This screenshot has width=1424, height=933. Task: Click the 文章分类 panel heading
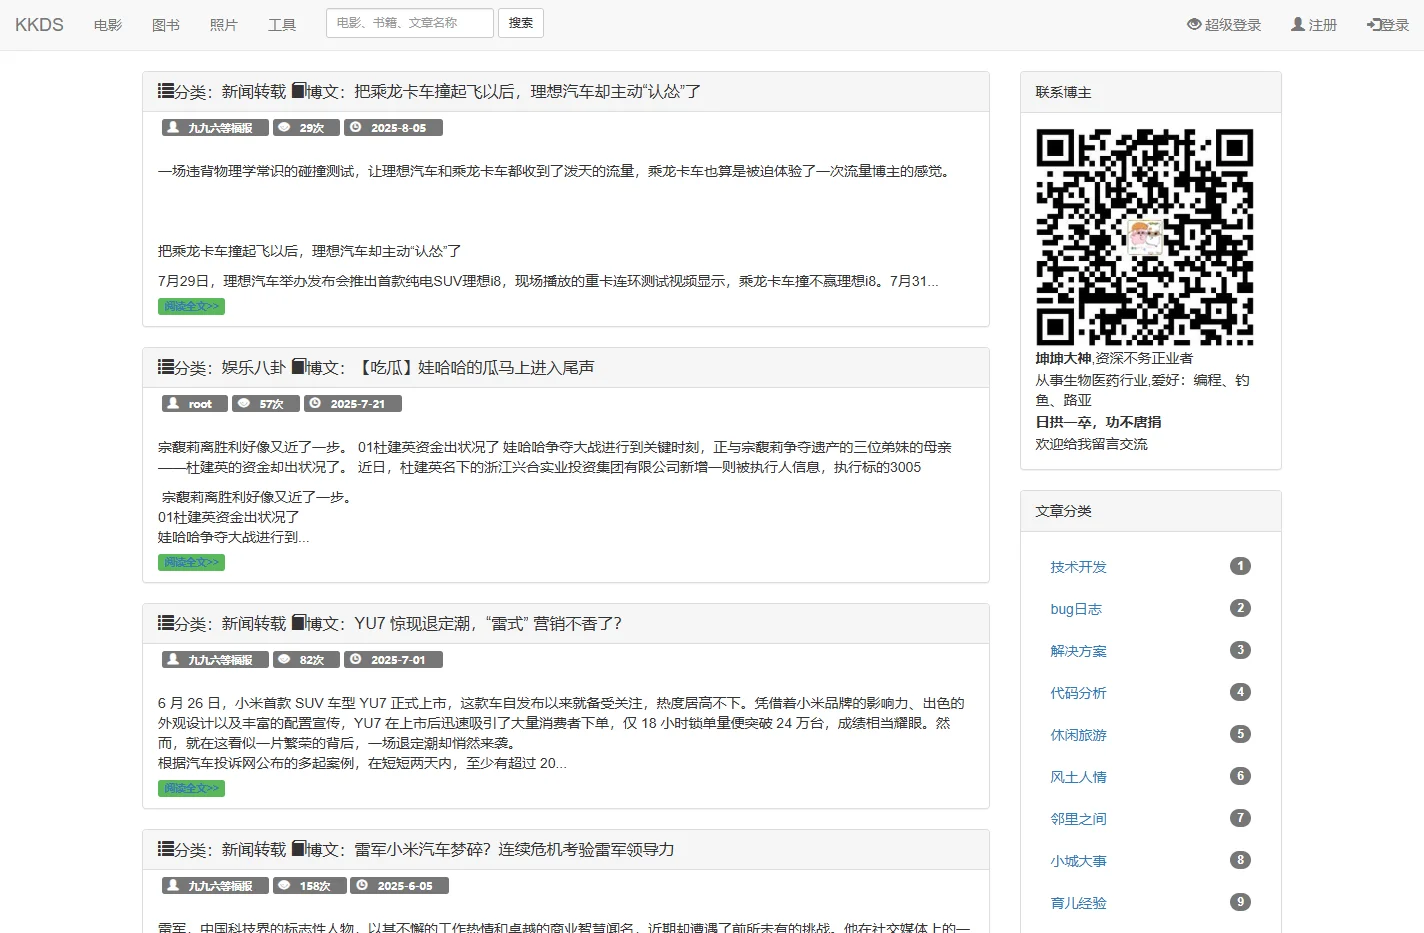1151,511
